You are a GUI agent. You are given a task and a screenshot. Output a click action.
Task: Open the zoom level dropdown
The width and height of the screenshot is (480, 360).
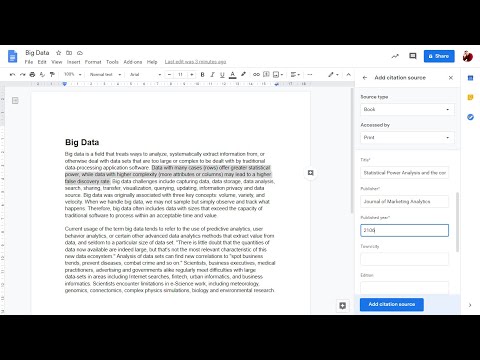click(73, 74)
